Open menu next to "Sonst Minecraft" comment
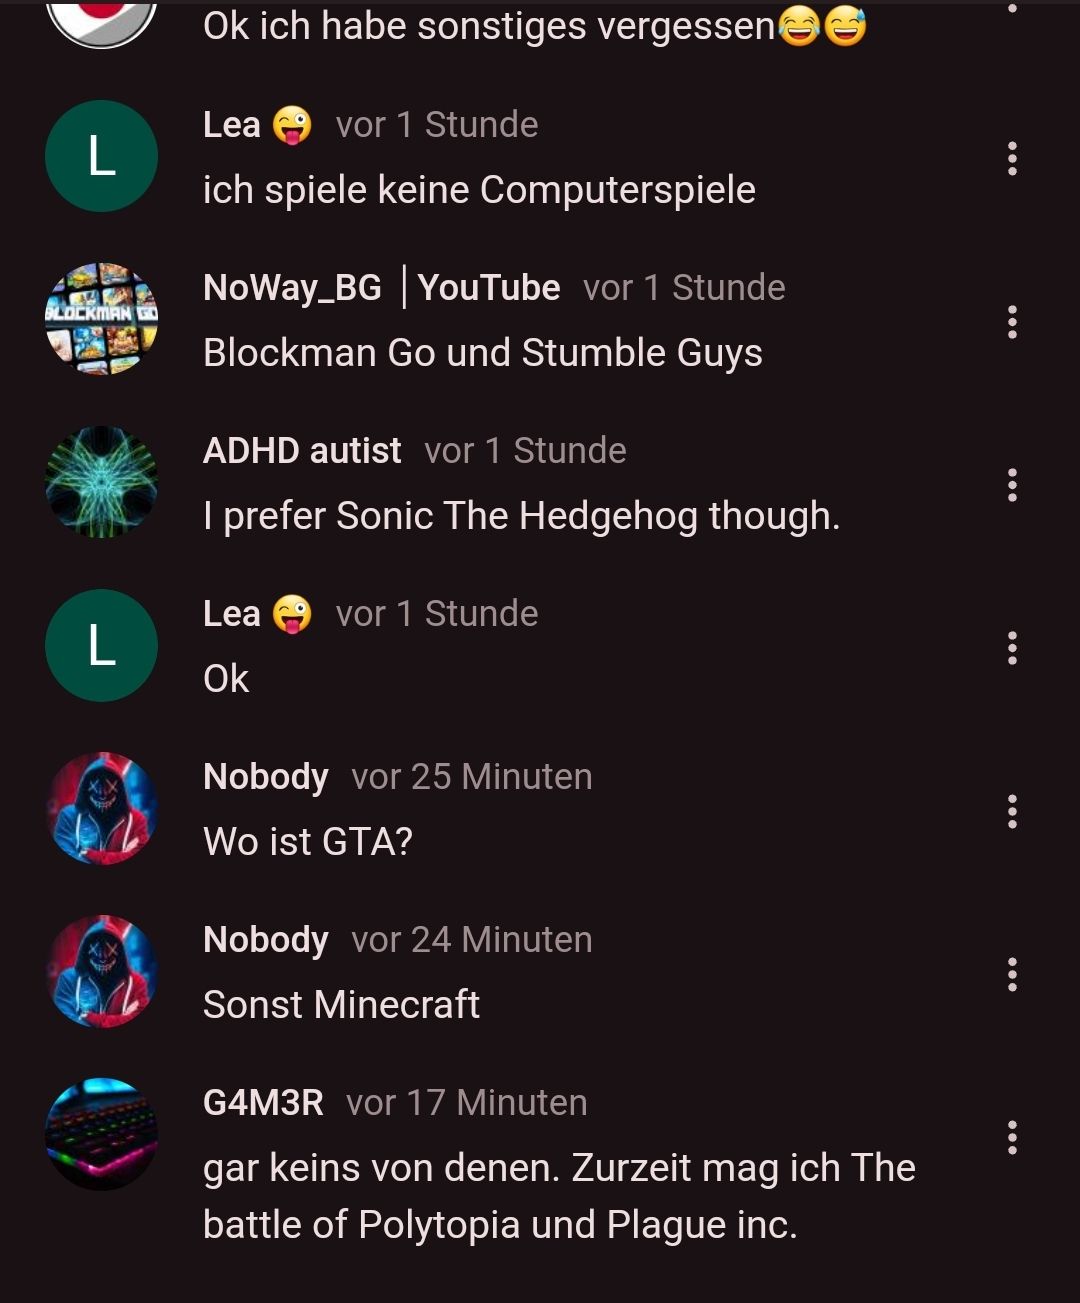The height and width of the screenshot is (1303, 1080). (1012, 974)
